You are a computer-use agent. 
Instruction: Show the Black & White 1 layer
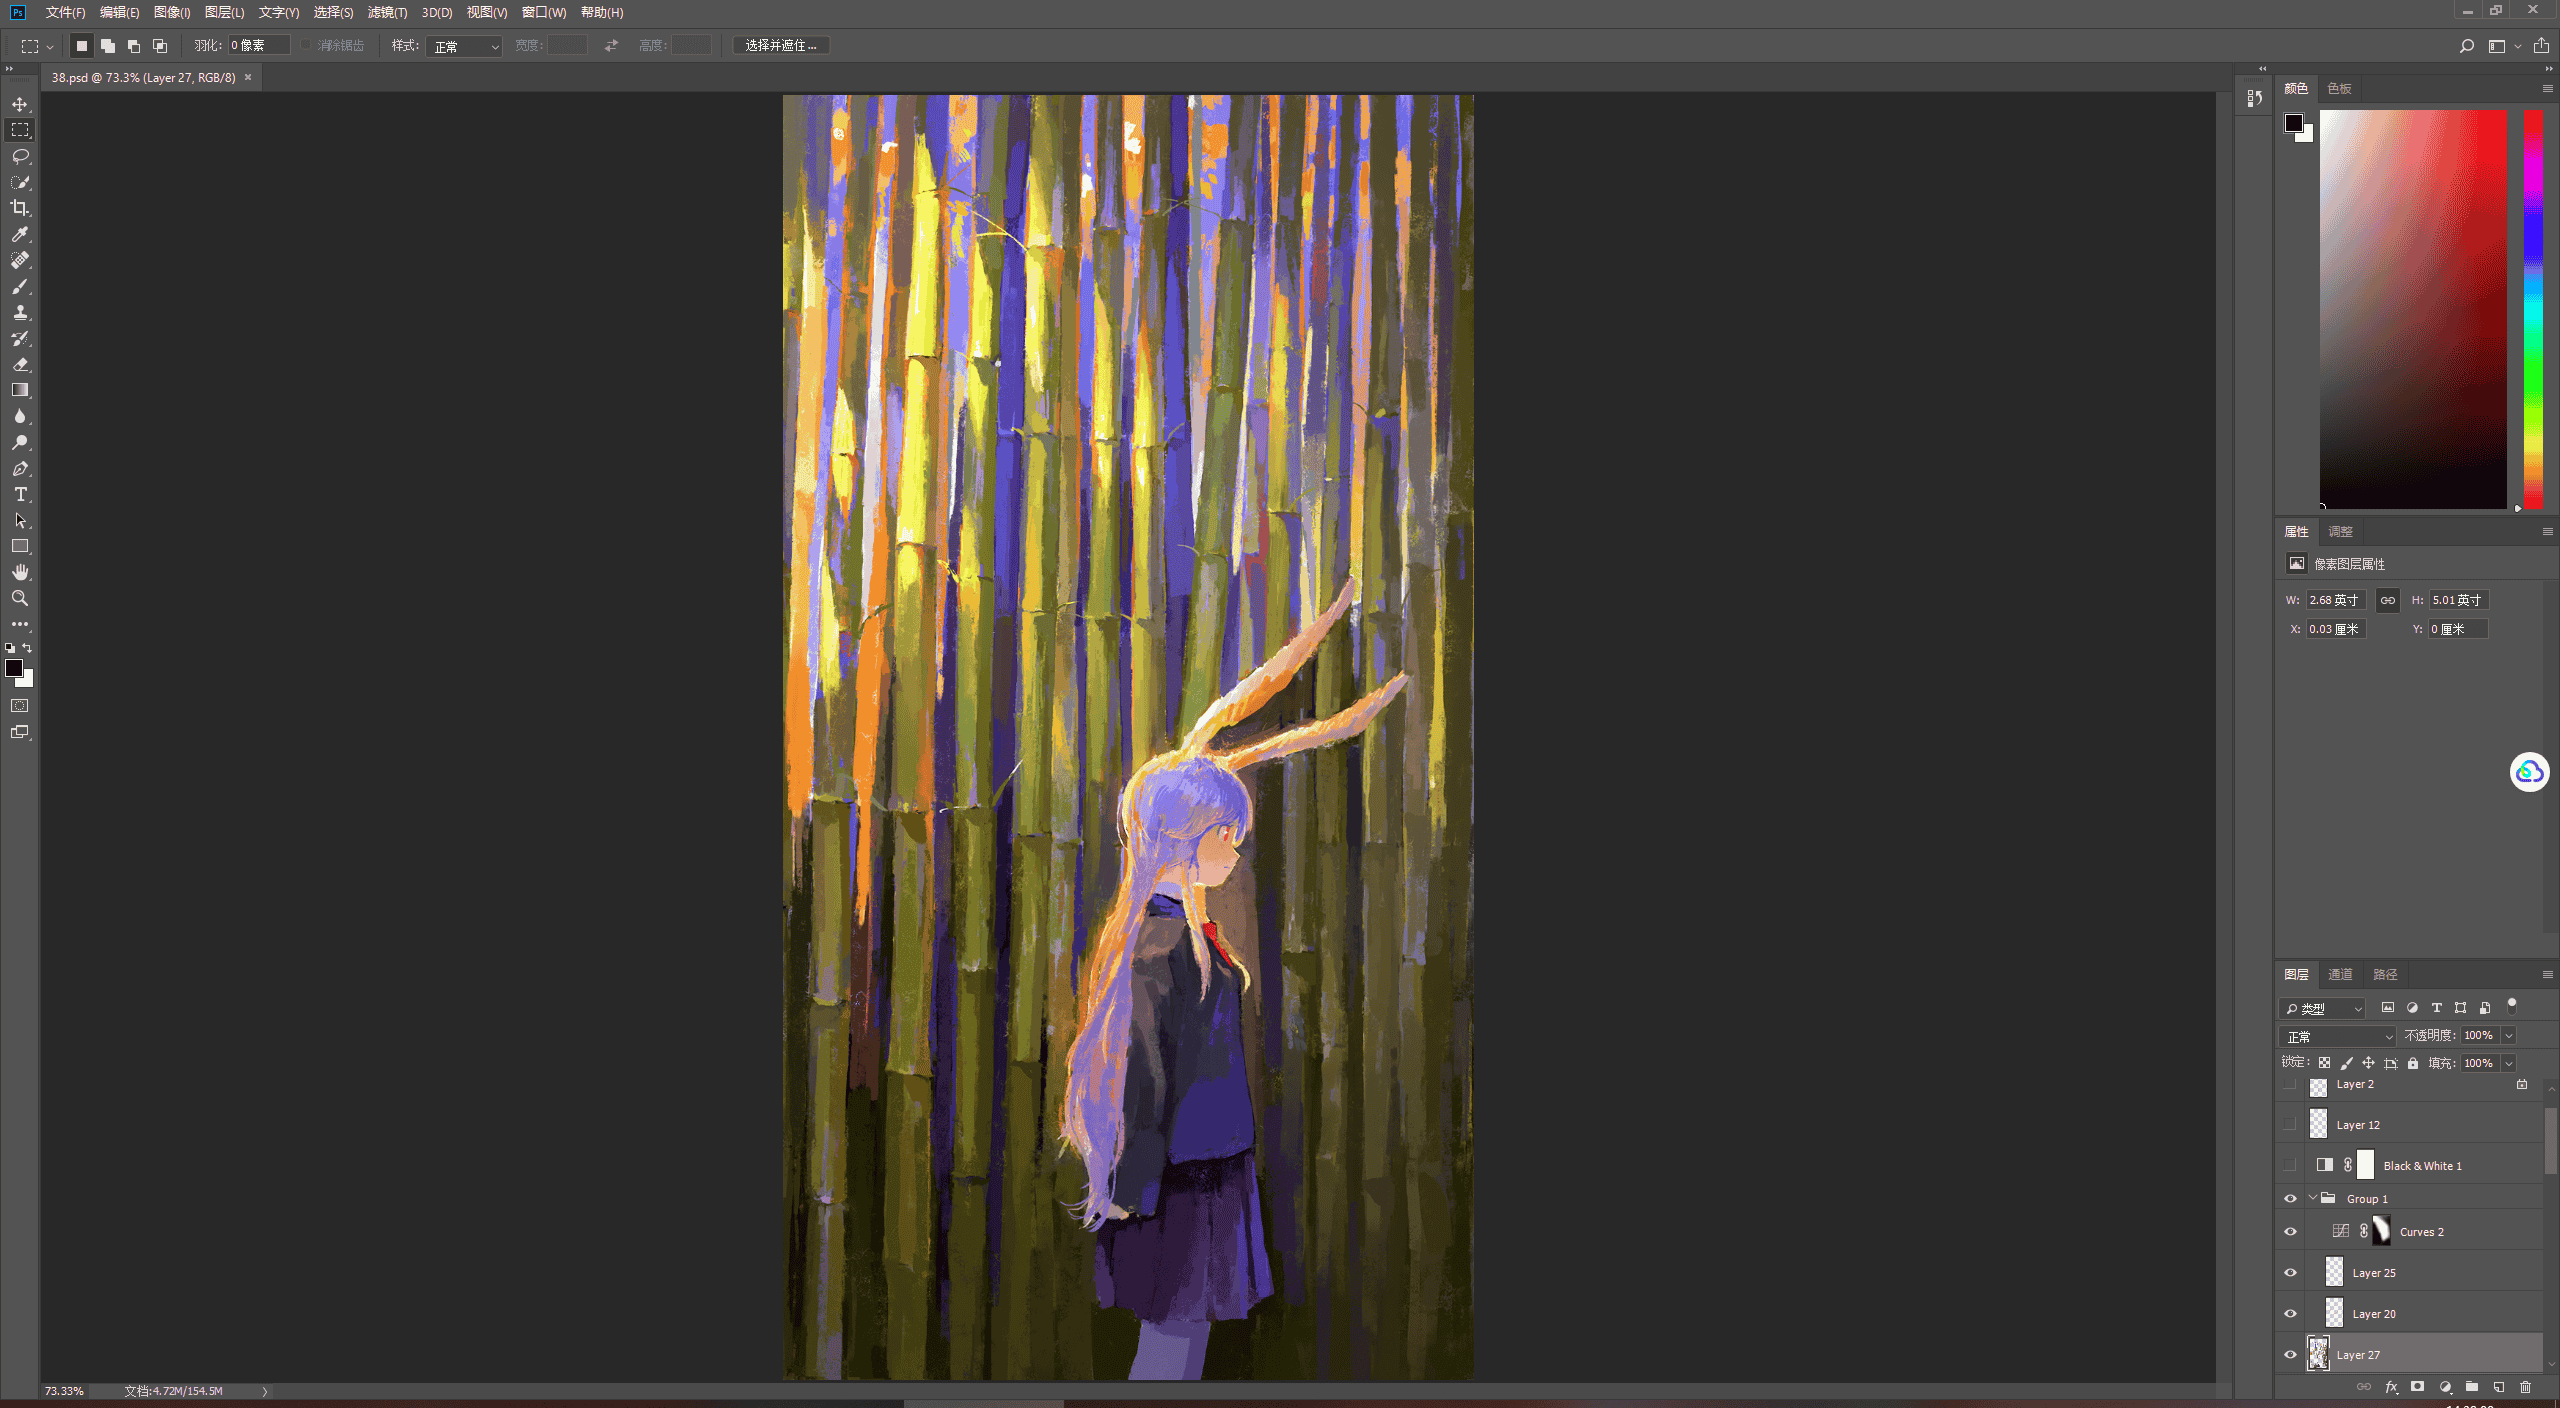[x=2290, y=1165]
